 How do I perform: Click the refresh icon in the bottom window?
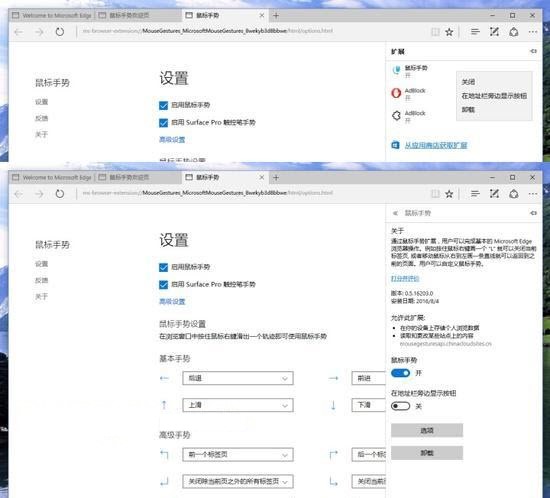tap(60, 194)
